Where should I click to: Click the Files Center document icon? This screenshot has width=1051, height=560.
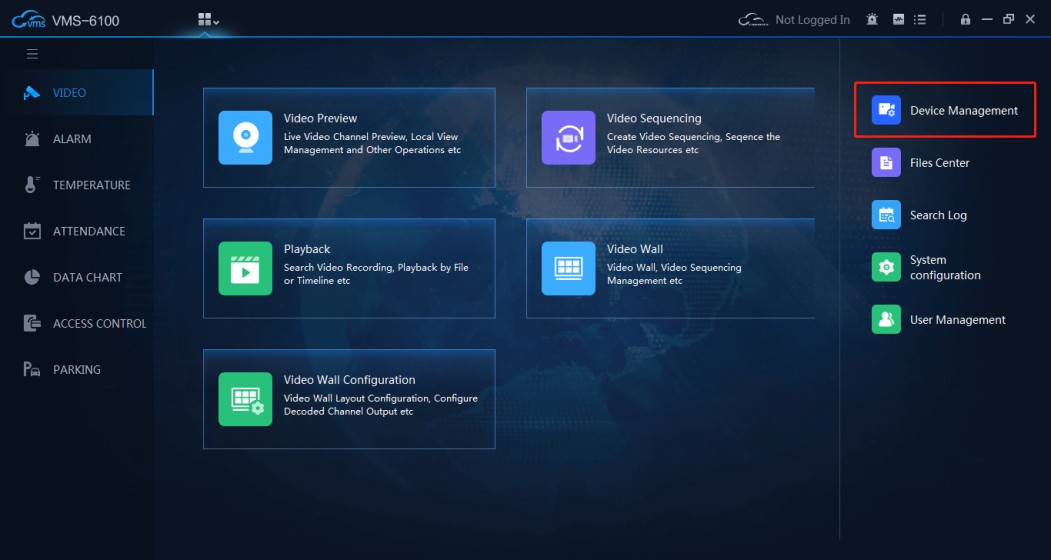click(886, 163)
